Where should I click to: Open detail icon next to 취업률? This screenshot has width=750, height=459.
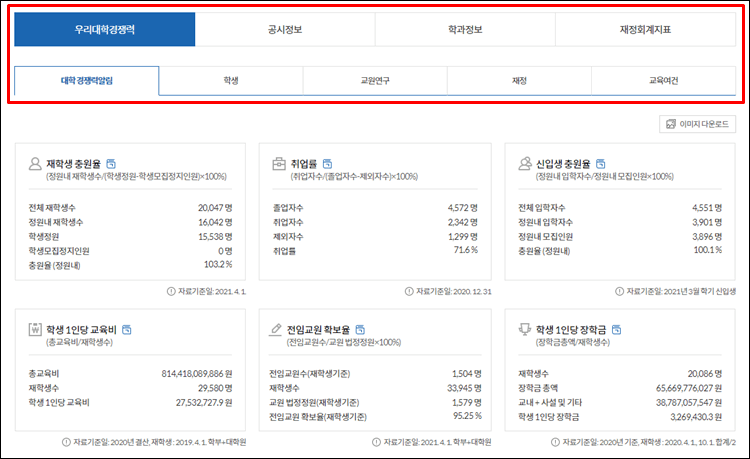click(327, 164)
